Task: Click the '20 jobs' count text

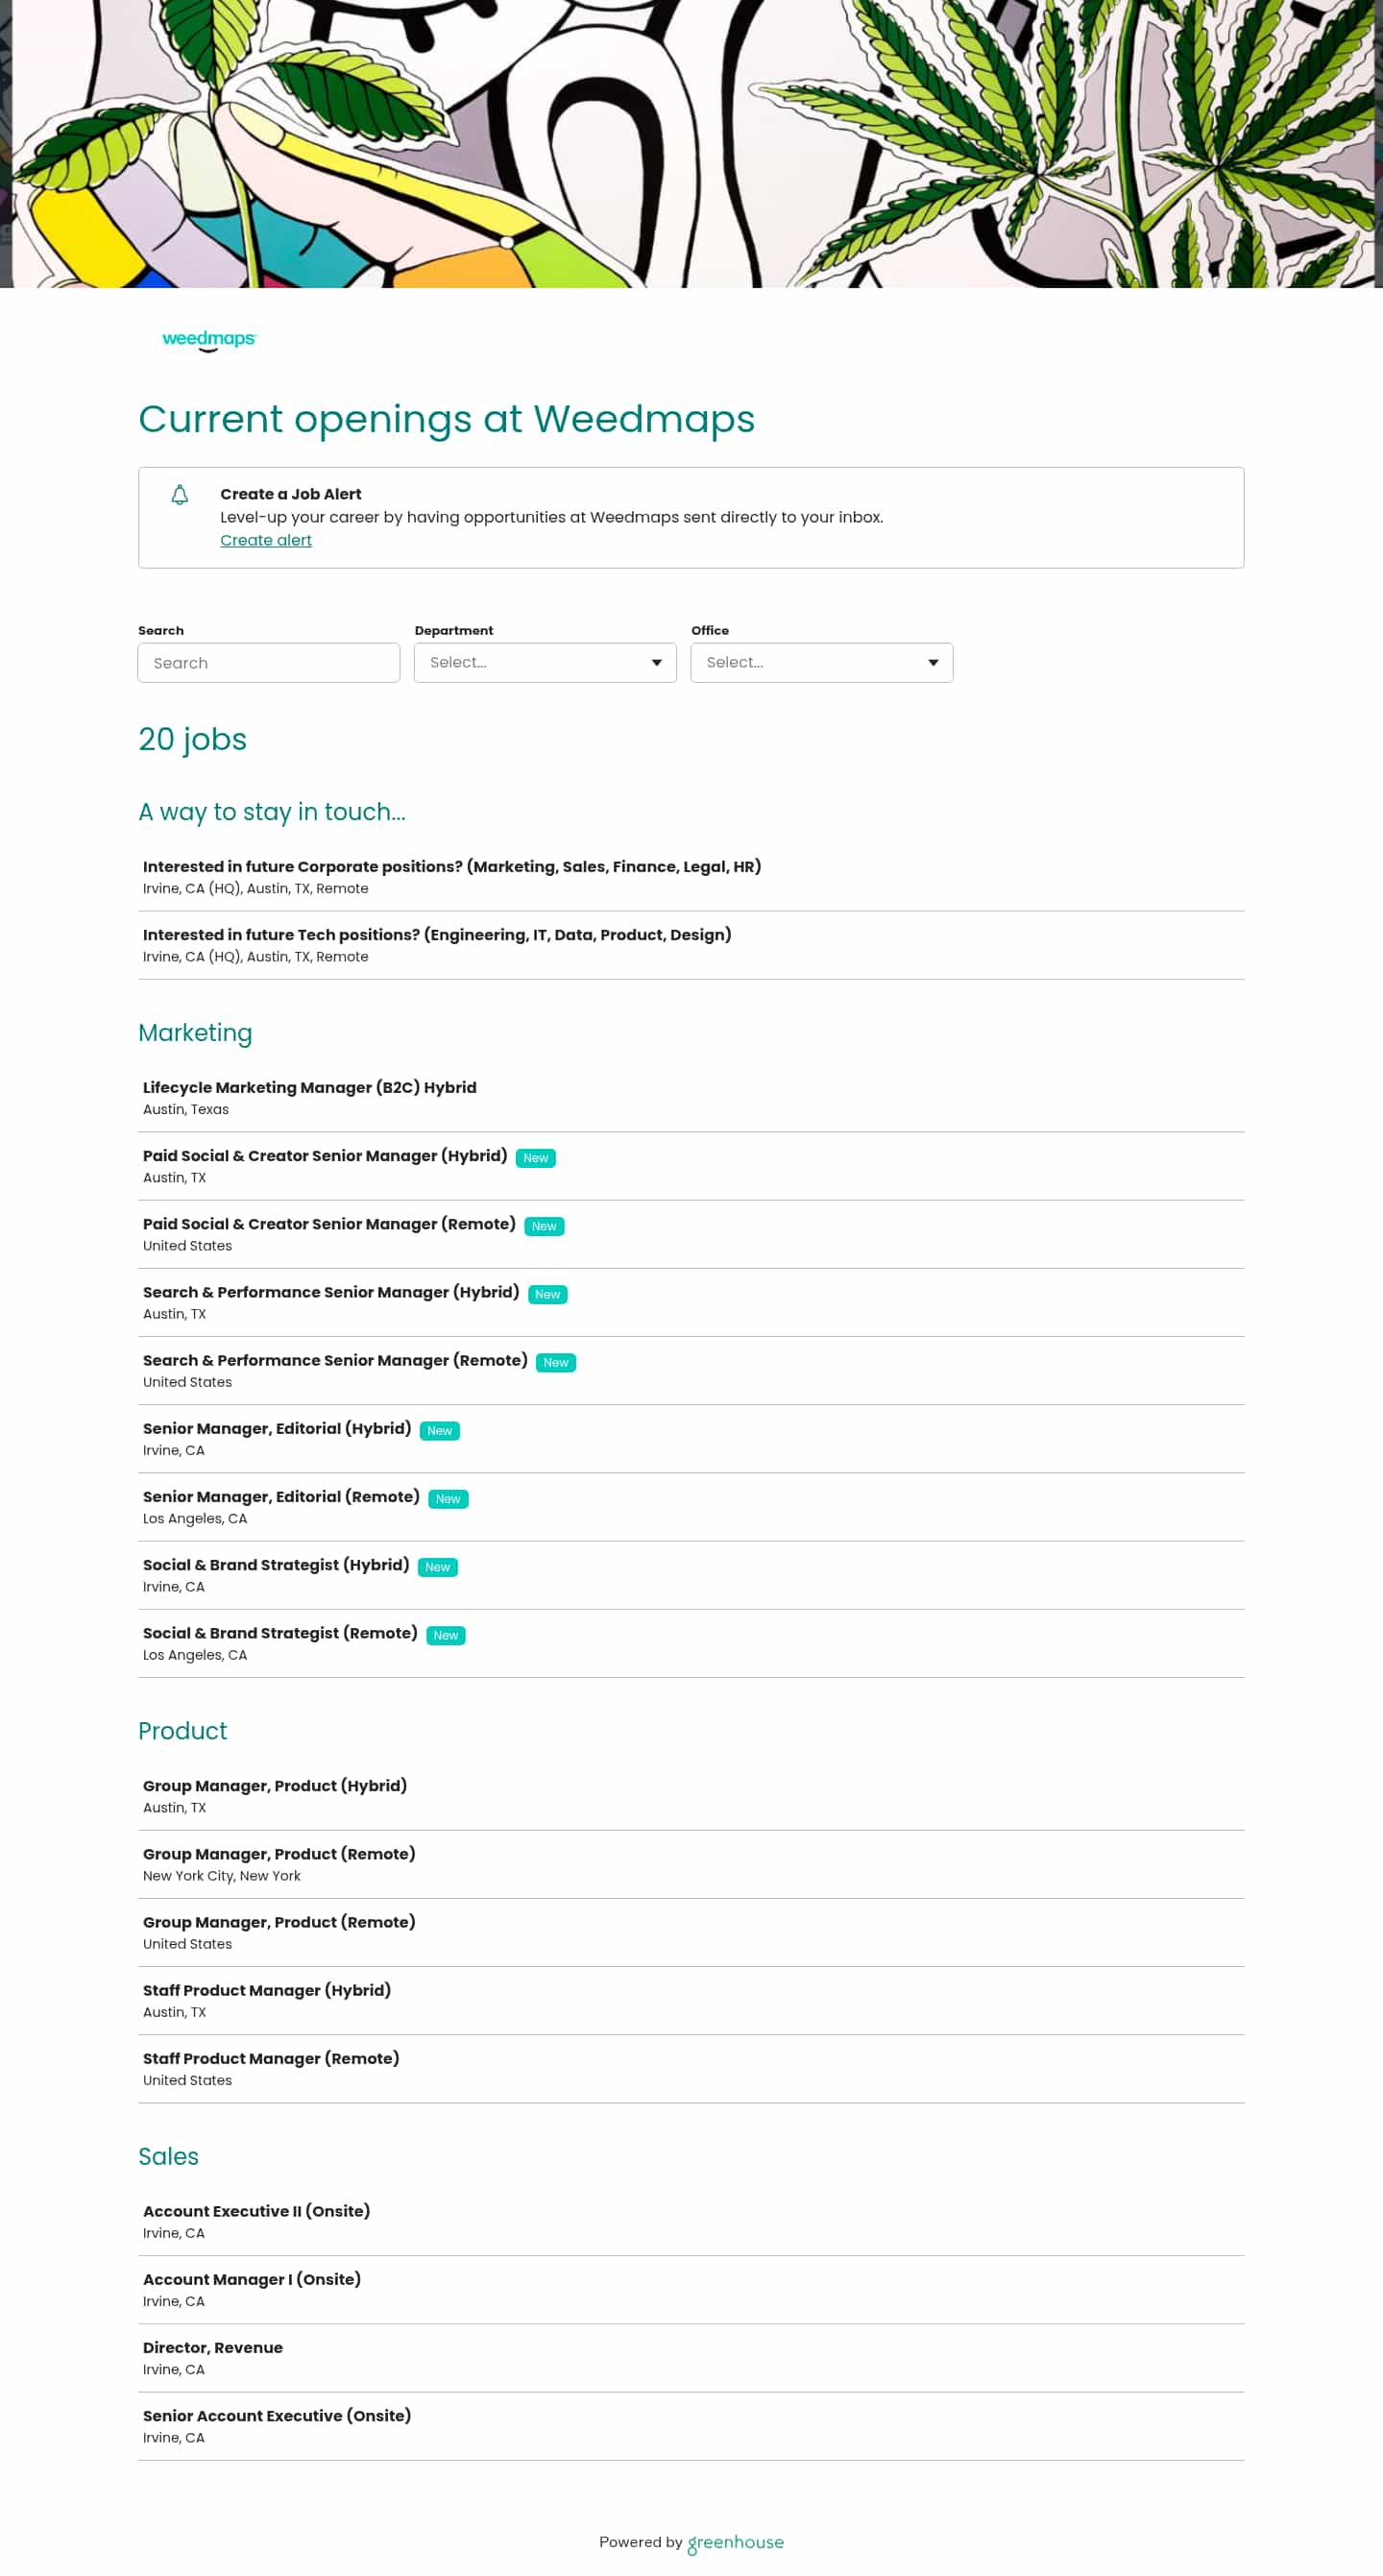Action: 193,739
